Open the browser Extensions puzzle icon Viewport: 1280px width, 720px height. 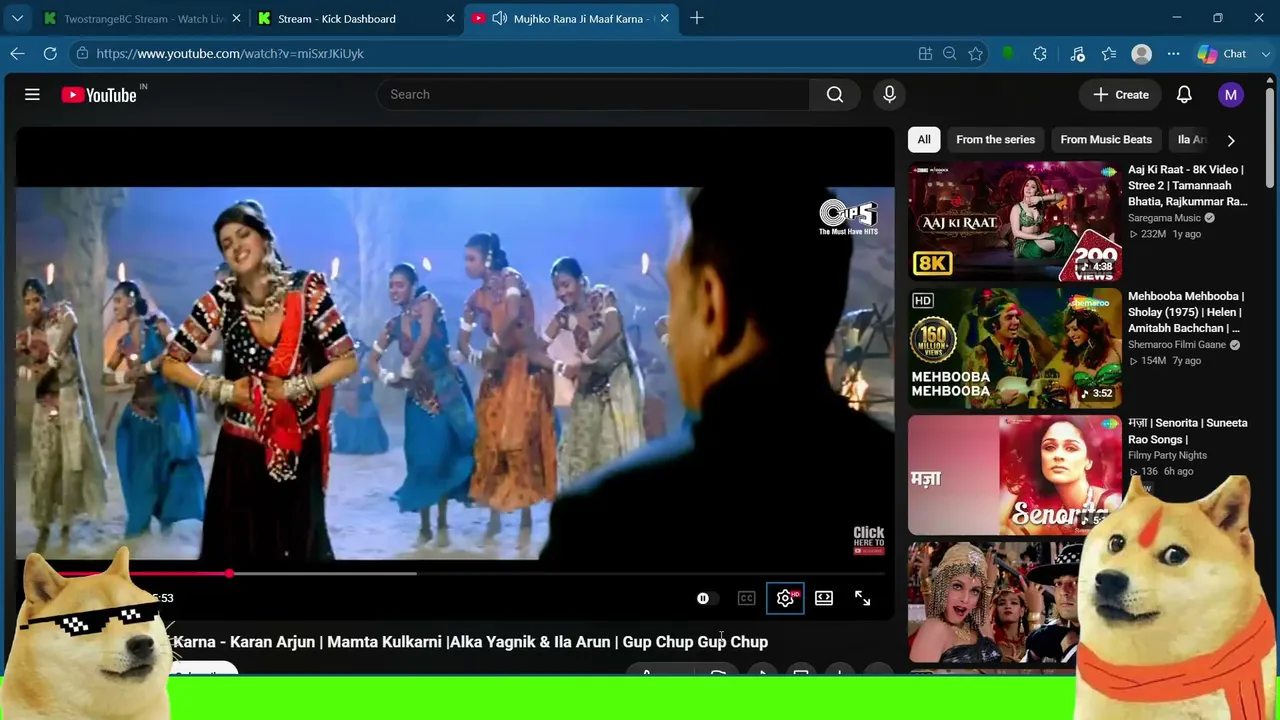coord(1040,54)
